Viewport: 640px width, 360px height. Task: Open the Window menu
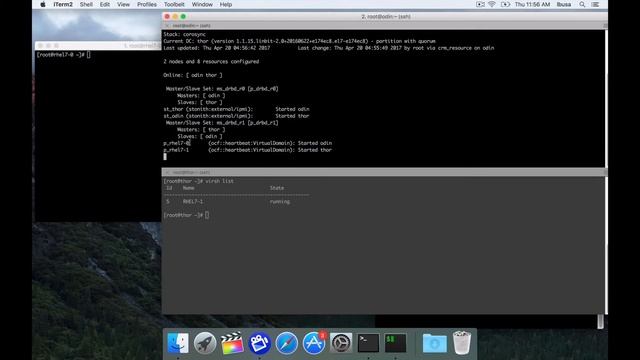click(x=202, y=4)
